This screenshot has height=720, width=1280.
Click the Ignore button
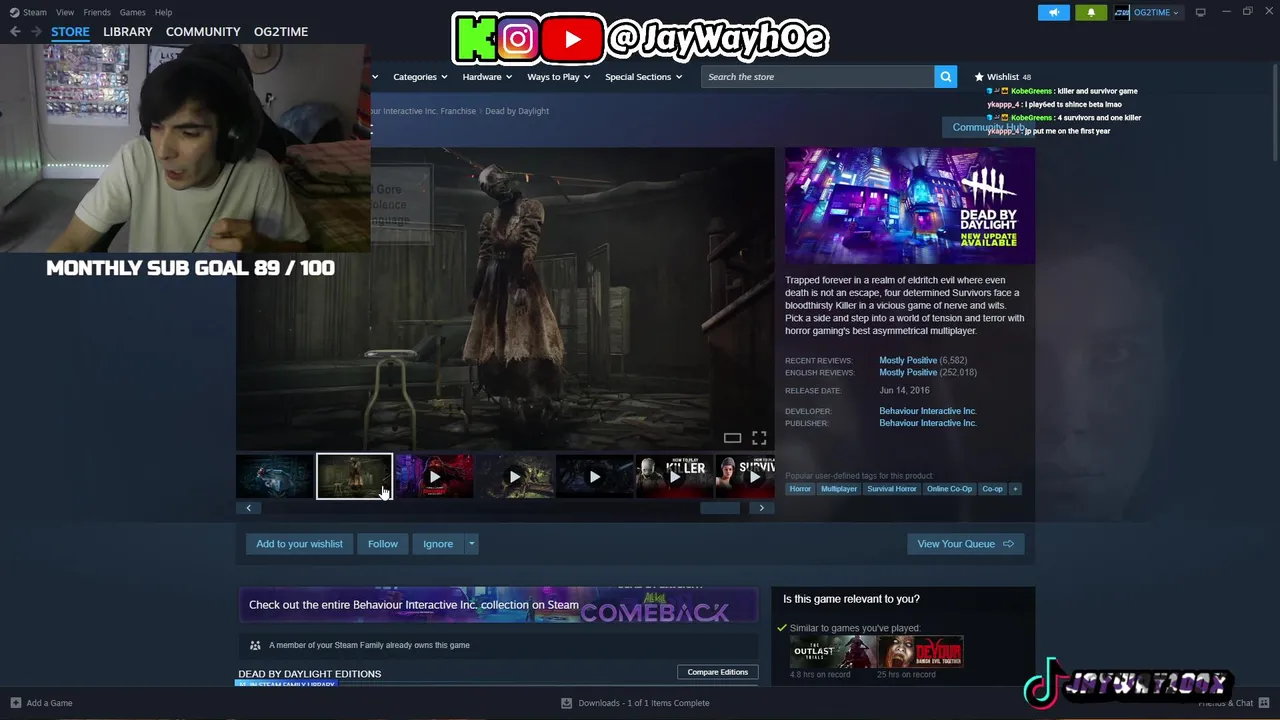(x=438, y=544)
